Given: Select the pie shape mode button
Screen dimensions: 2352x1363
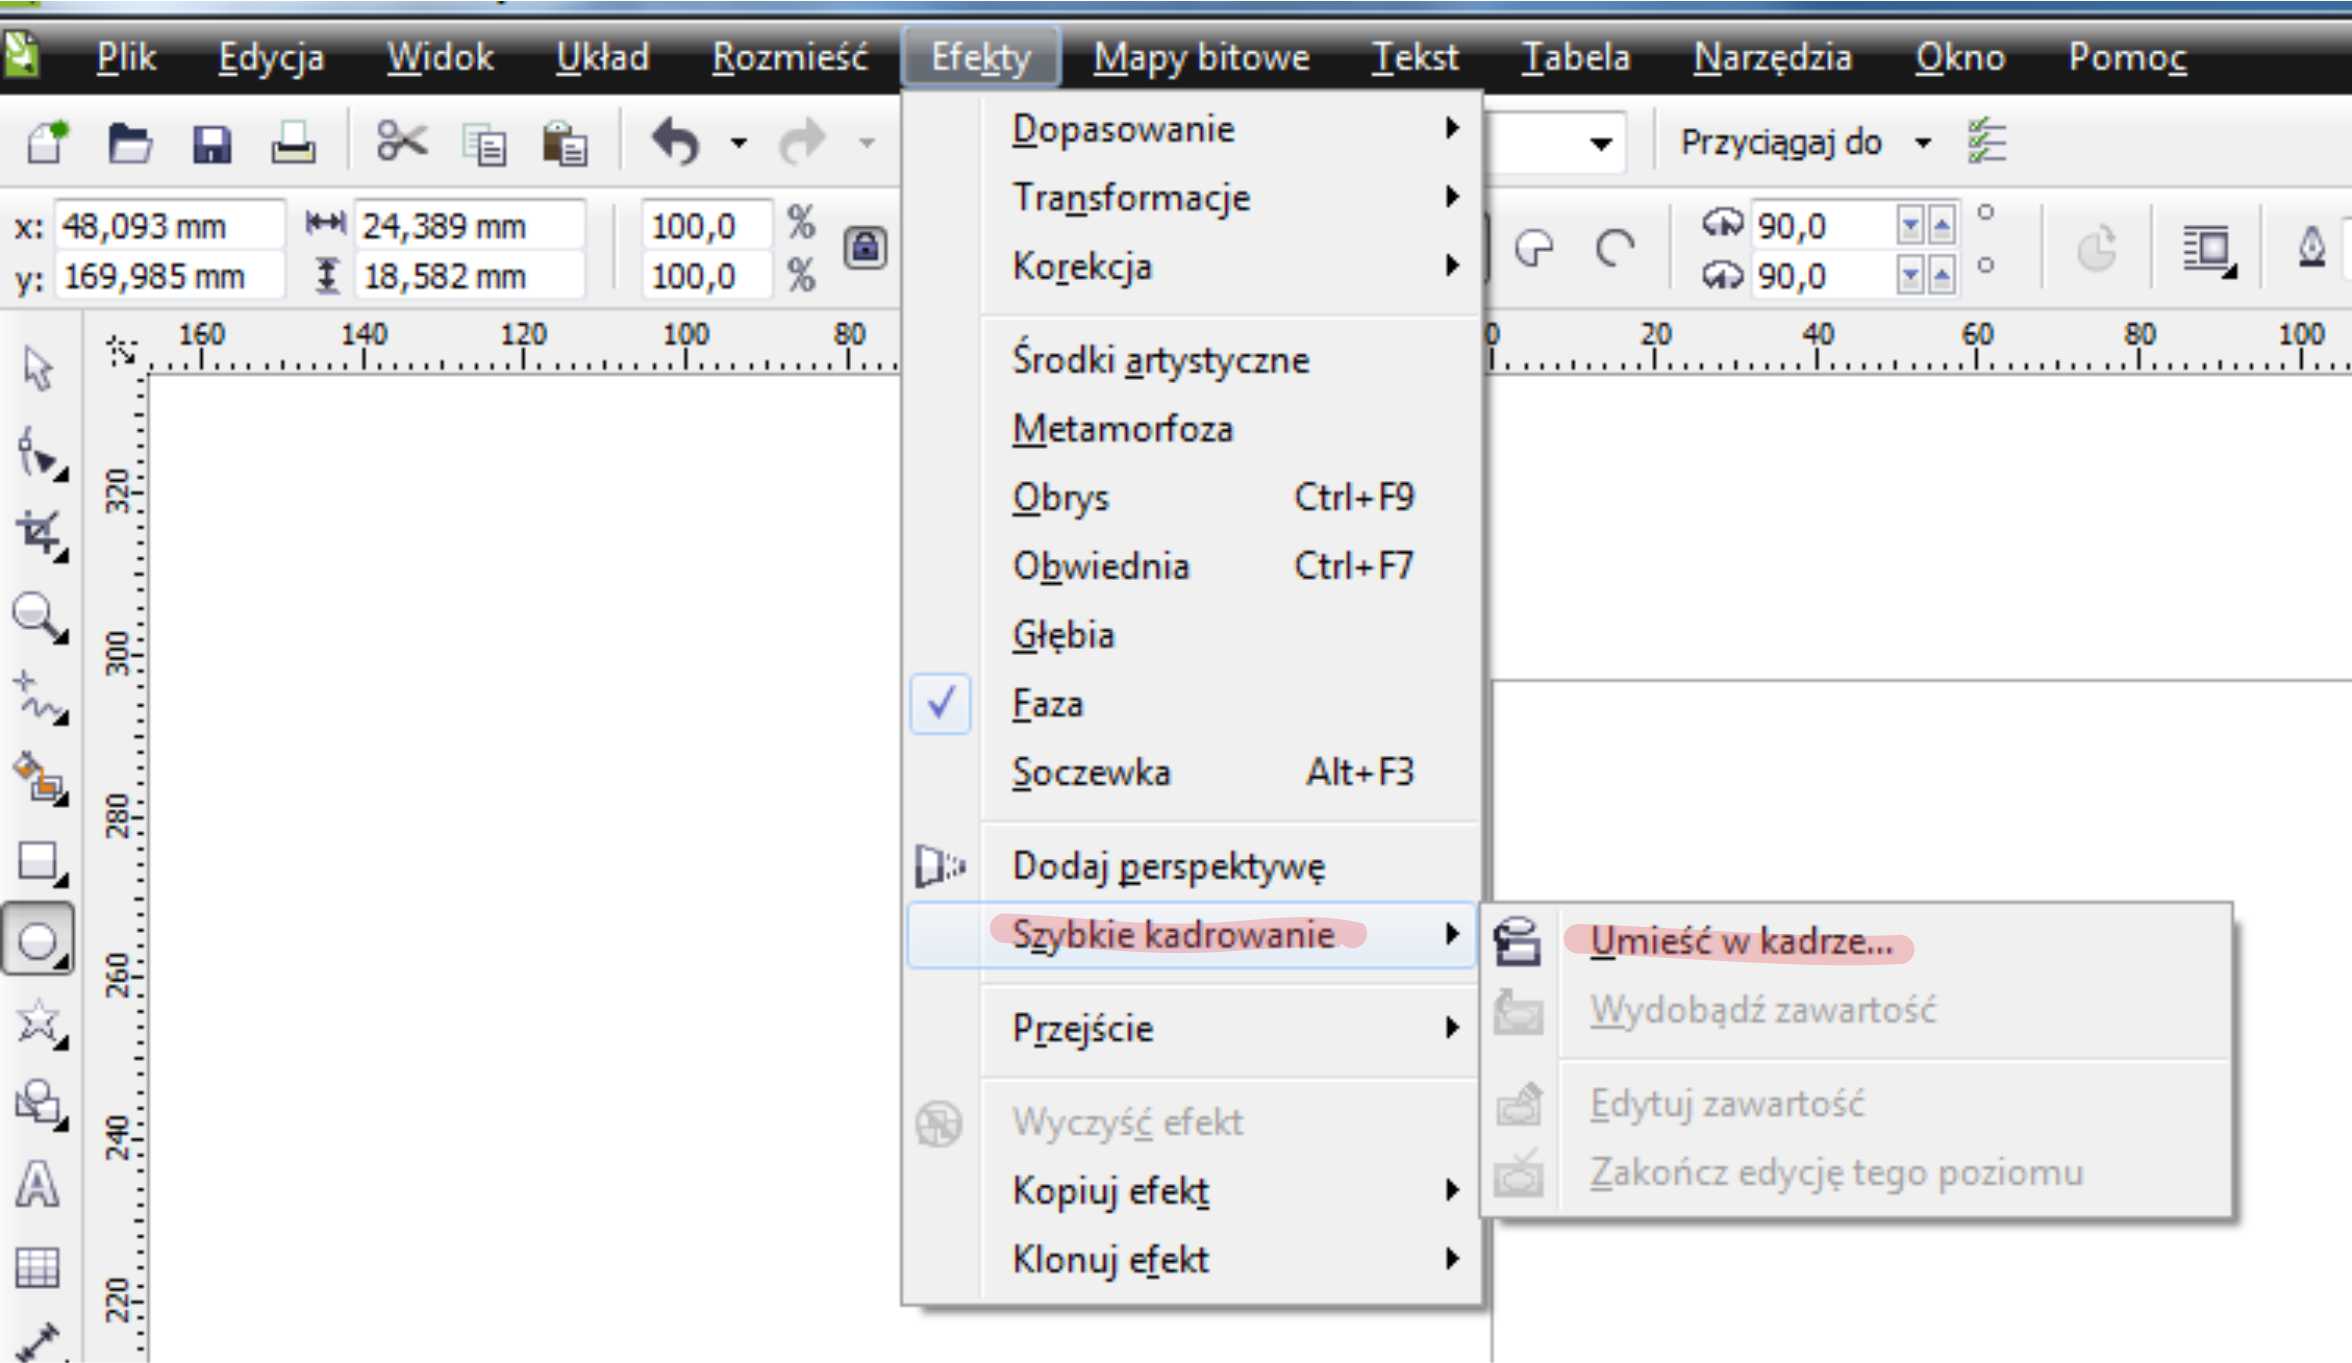Looking at the screenshot, I should click(x=1534, y=248).
